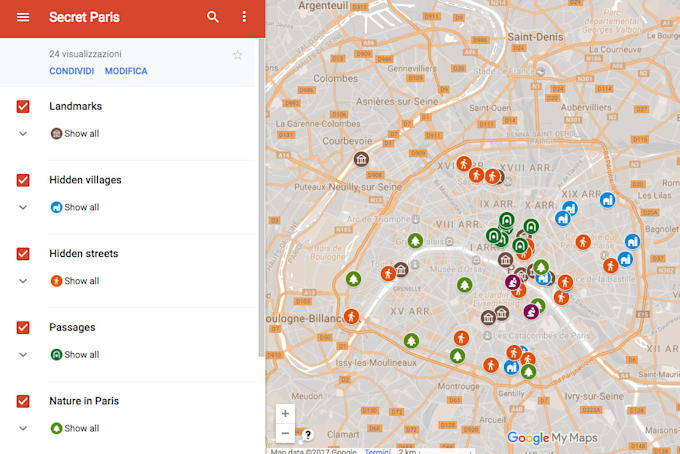
Task: Click the search magnifier icon
Action: (x=213, y=17)
